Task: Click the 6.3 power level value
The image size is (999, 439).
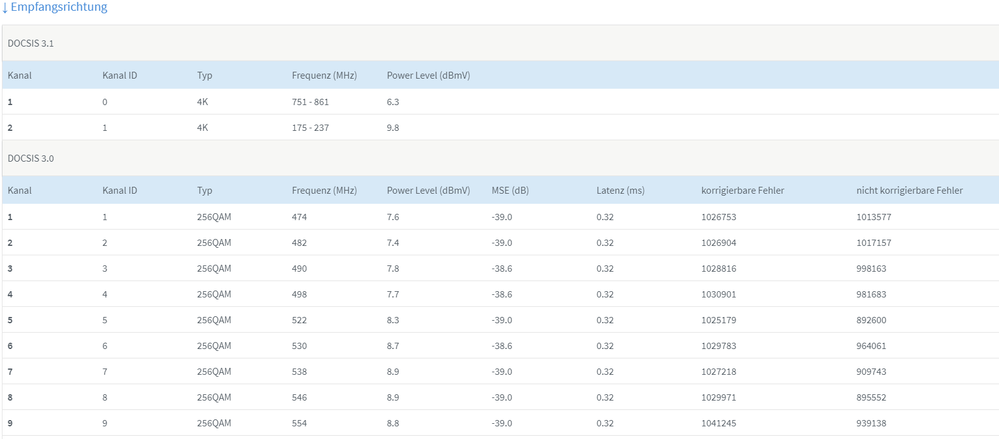Action: (x=394, y=102)
